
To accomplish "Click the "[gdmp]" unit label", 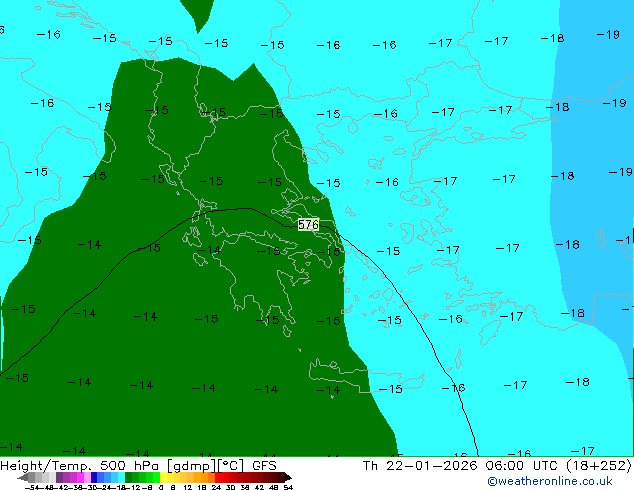I will tap(192, 466).
